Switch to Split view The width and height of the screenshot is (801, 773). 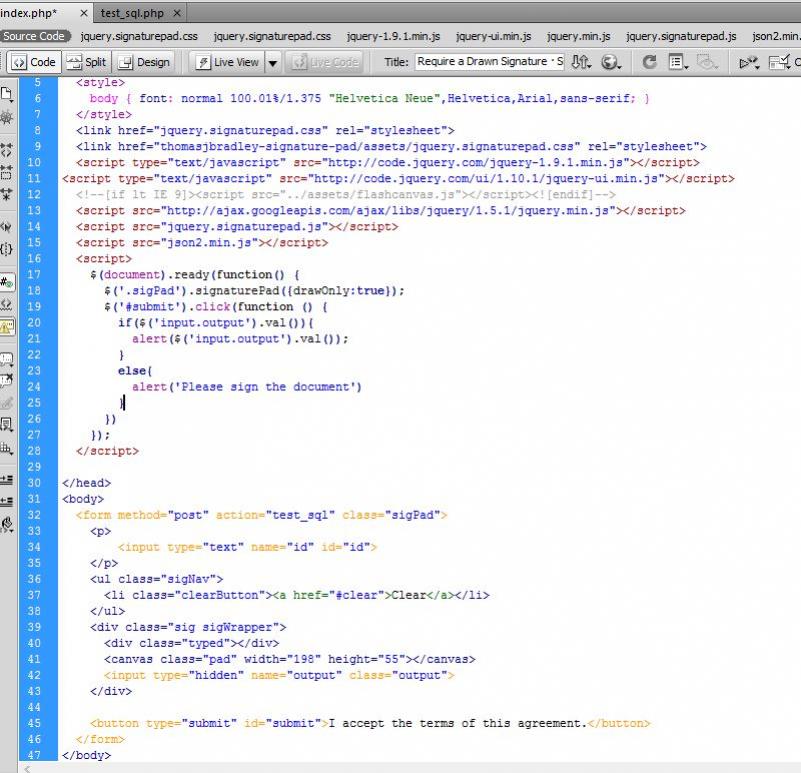(87, 62)
